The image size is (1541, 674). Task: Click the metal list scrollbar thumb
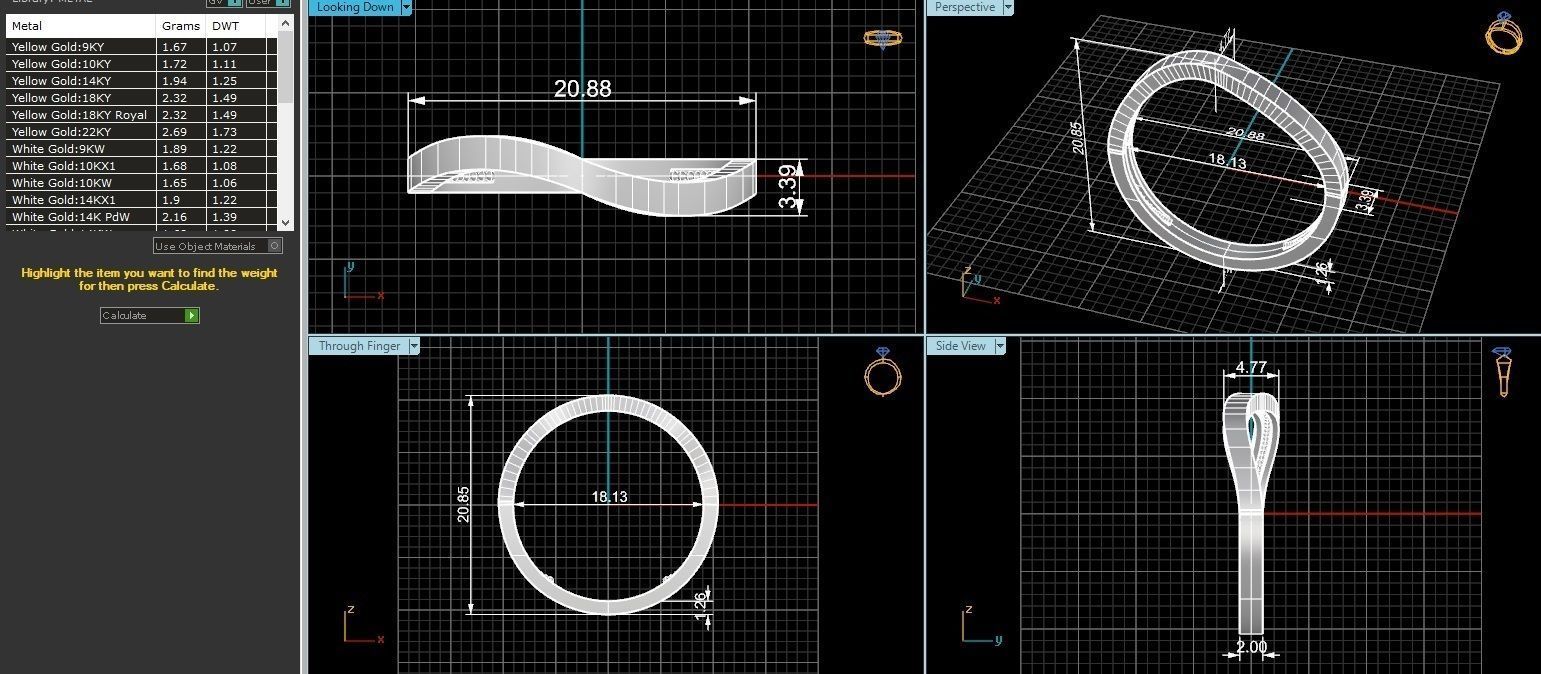[x=286, y=65]
